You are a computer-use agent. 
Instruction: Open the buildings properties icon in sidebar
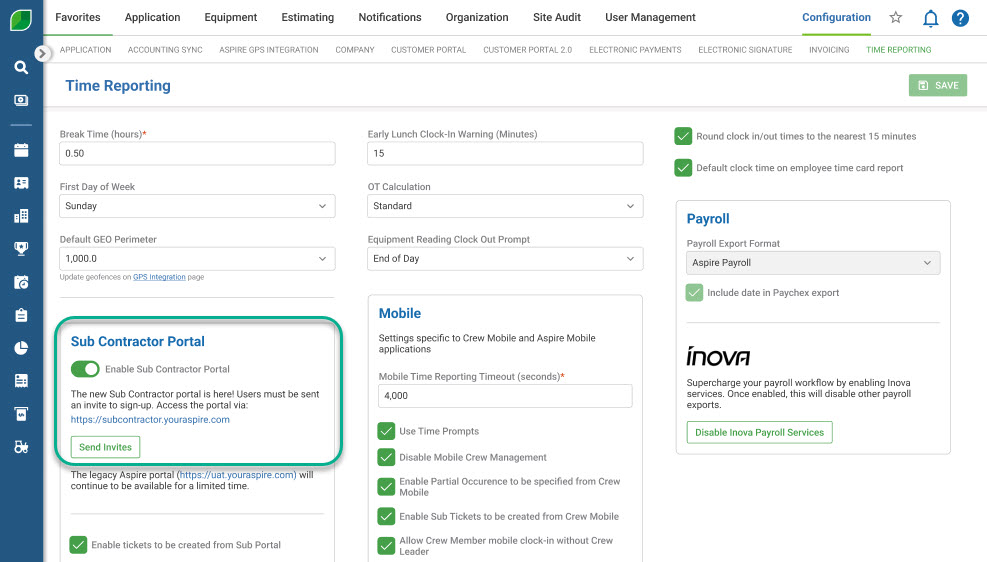pos(21,216)
